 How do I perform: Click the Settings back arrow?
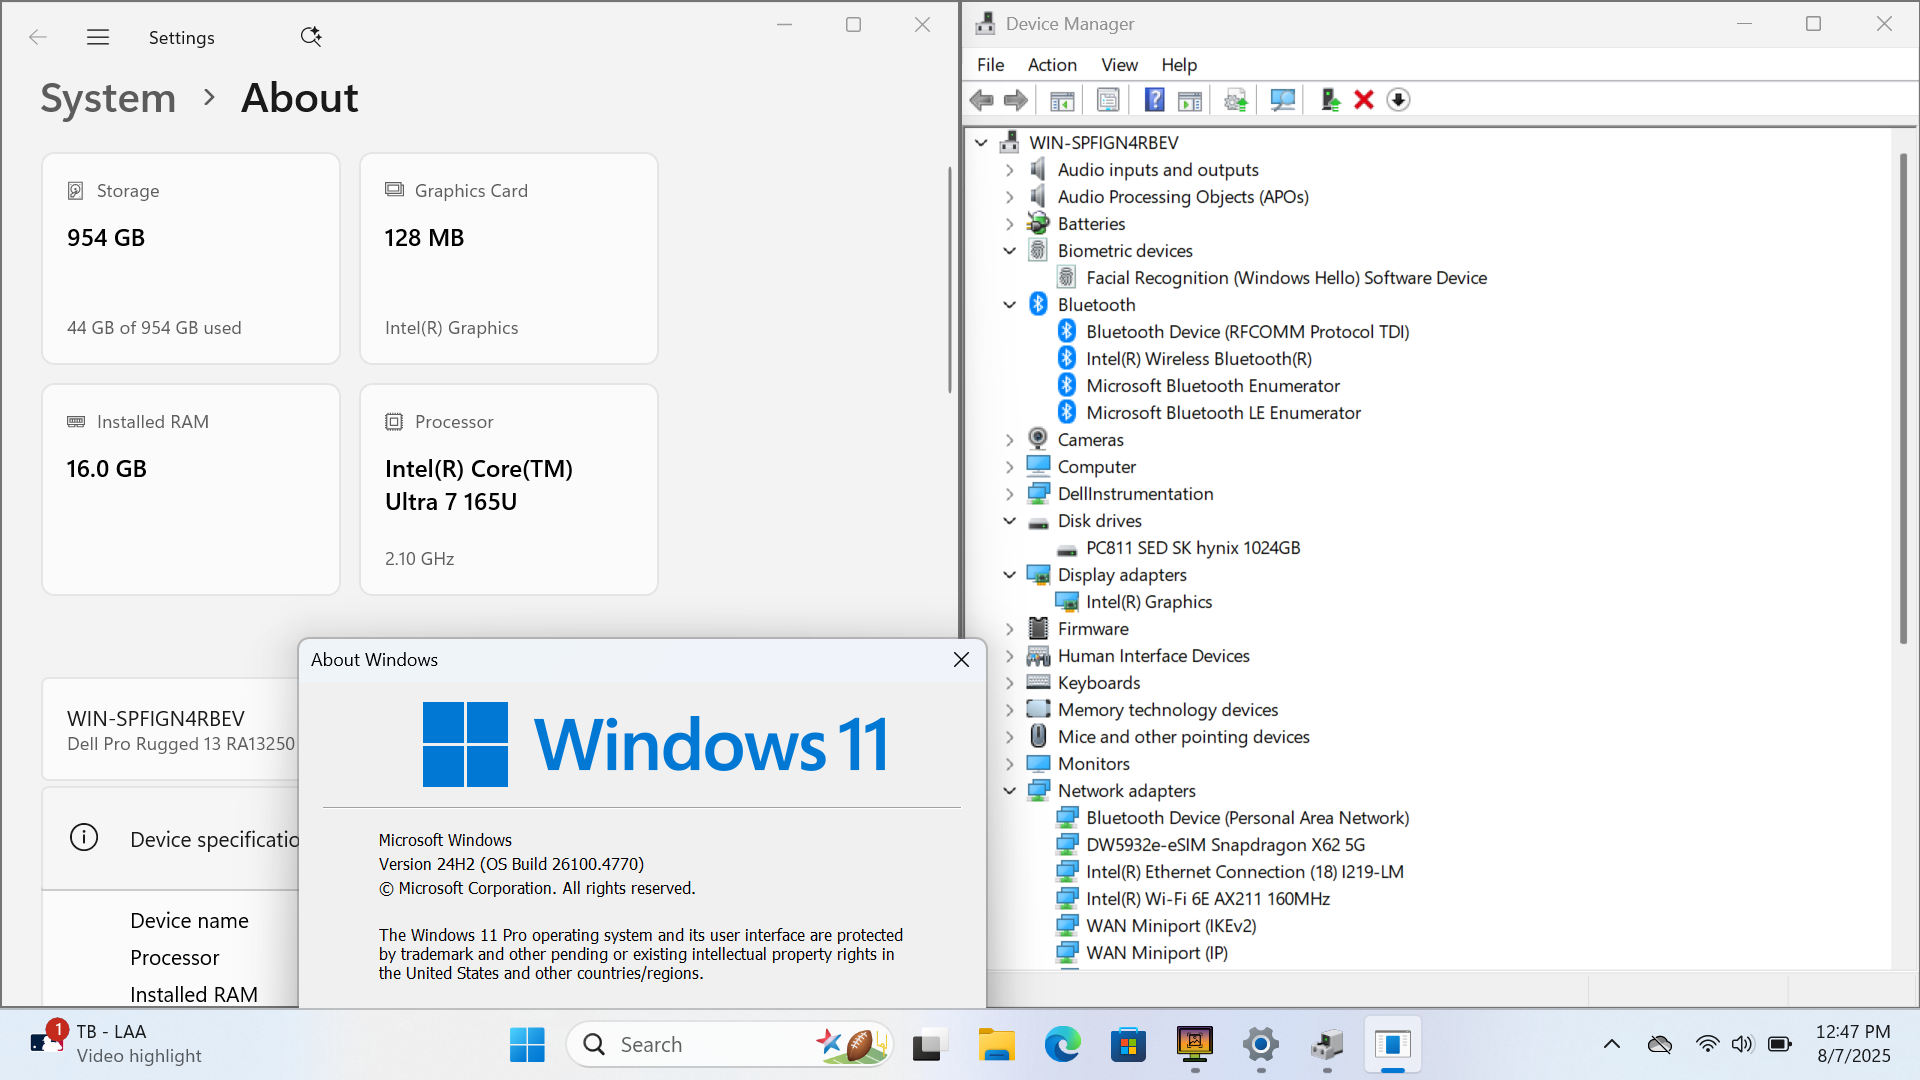[38, 37]
